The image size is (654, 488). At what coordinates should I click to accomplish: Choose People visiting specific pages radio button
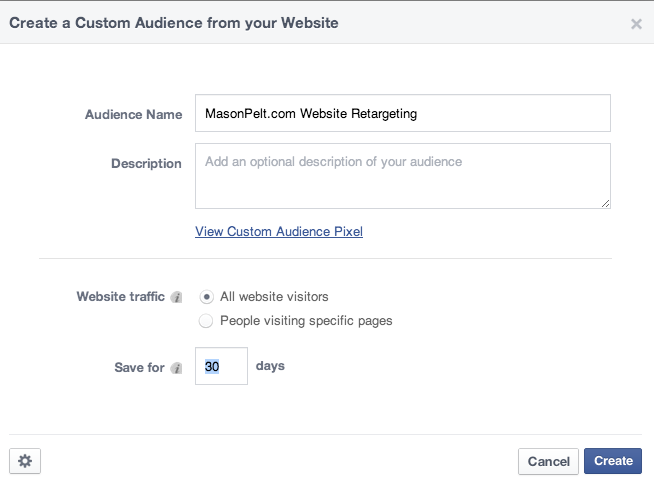point(206,321)
